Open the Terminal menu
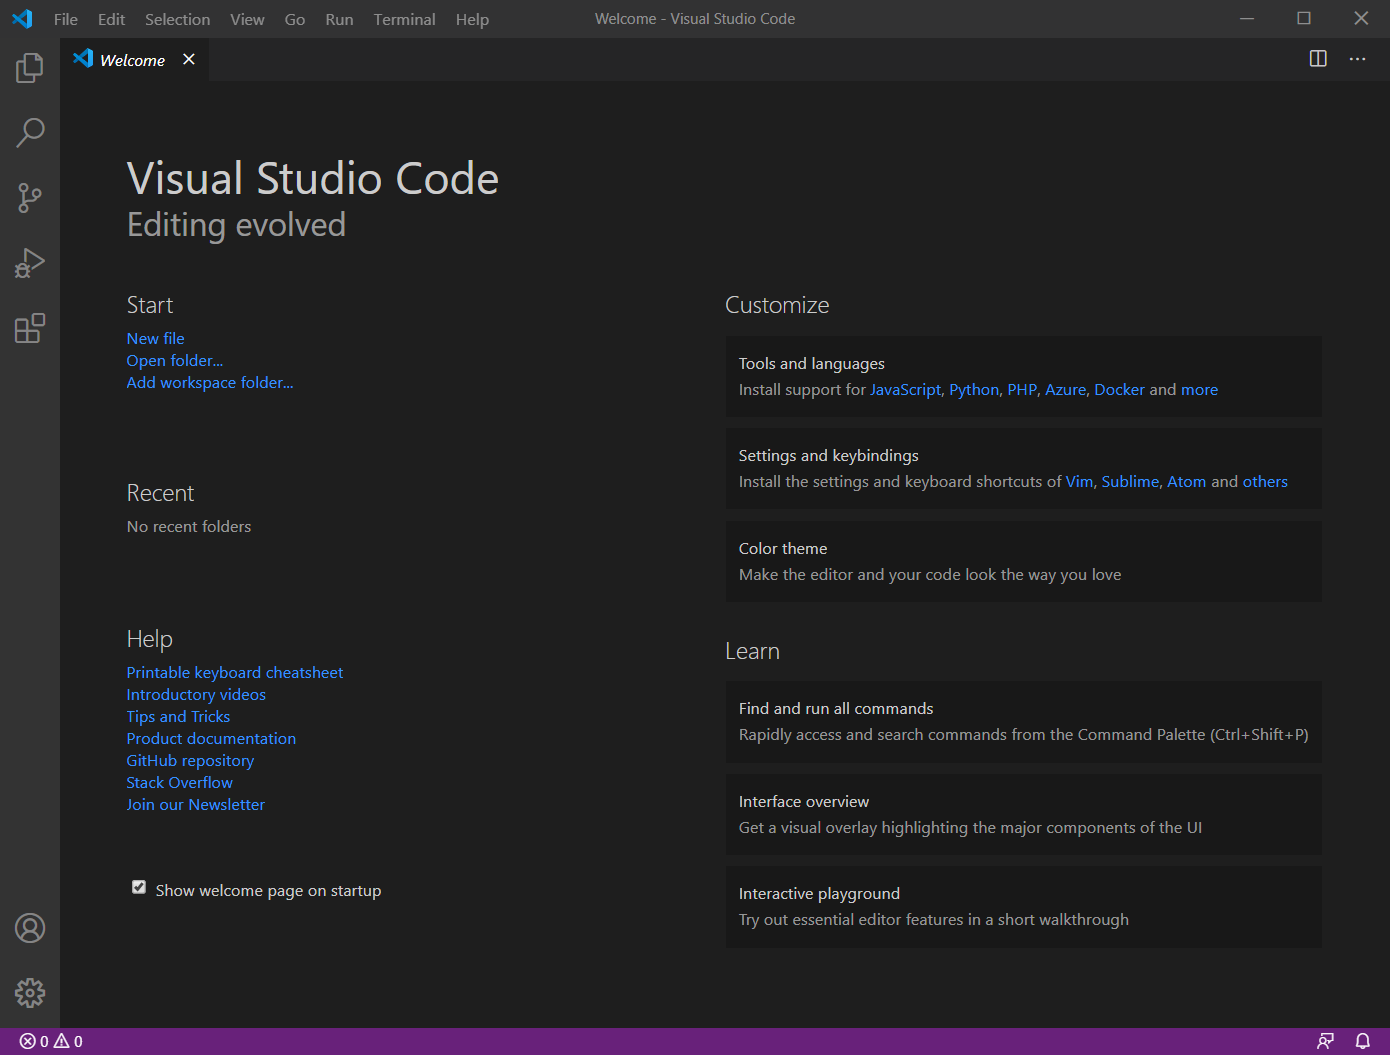 [405, 19]
